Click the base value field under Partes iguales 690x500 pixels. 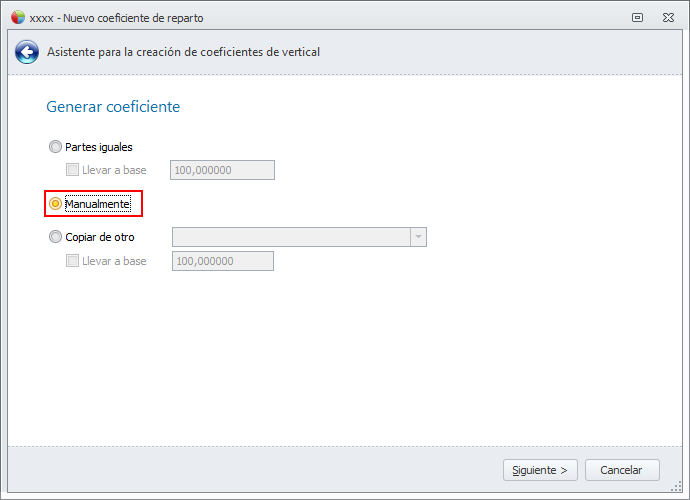222,170
